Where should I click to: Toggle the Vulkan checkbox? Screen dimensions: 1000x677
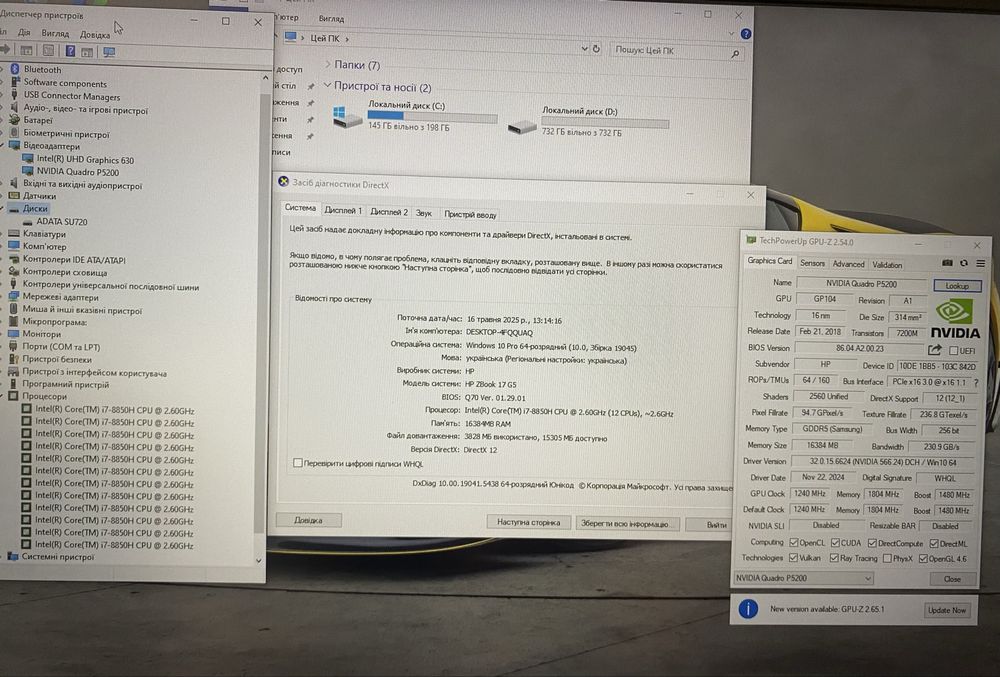click(x=793, y=558)
